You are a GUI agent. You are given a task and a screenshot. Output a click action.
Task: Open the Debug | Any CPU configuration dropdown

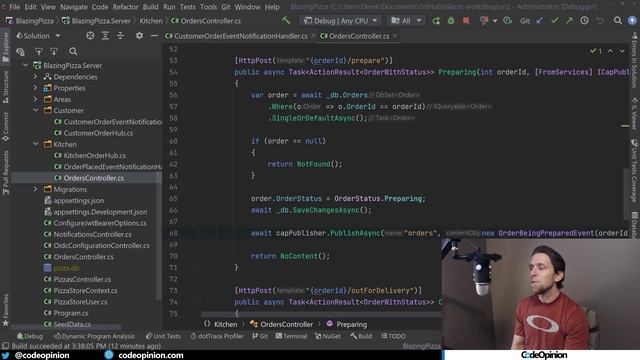coord(340,20)
